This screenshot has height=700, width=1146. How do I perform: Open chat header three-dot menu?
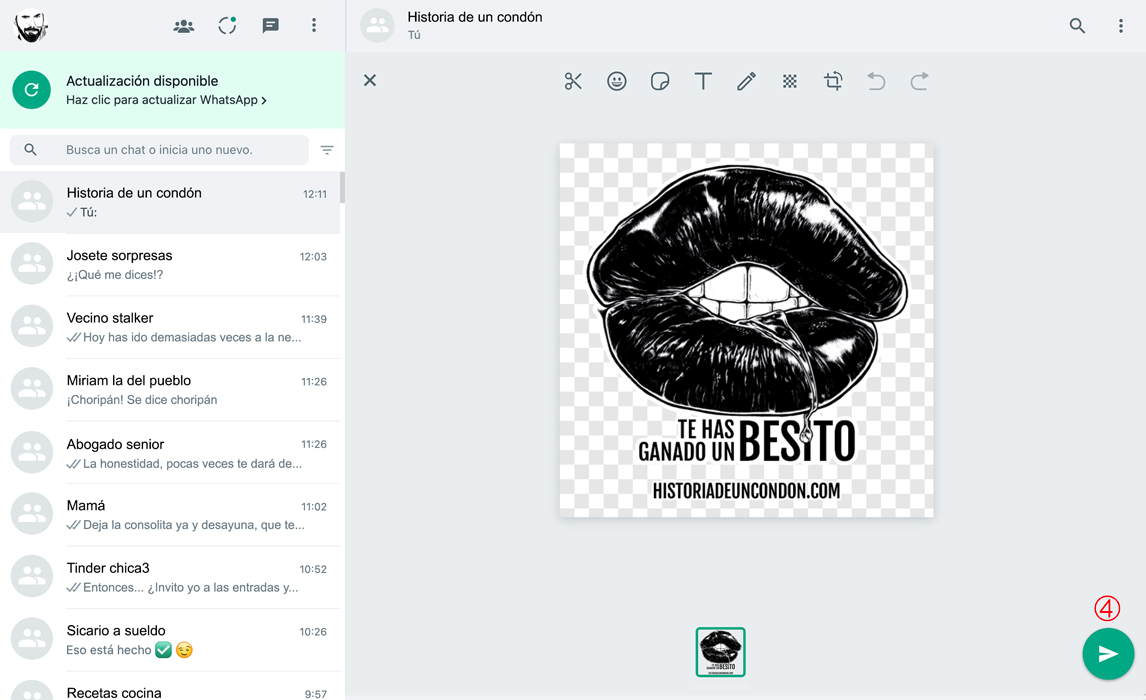(x=1120, y=26)
